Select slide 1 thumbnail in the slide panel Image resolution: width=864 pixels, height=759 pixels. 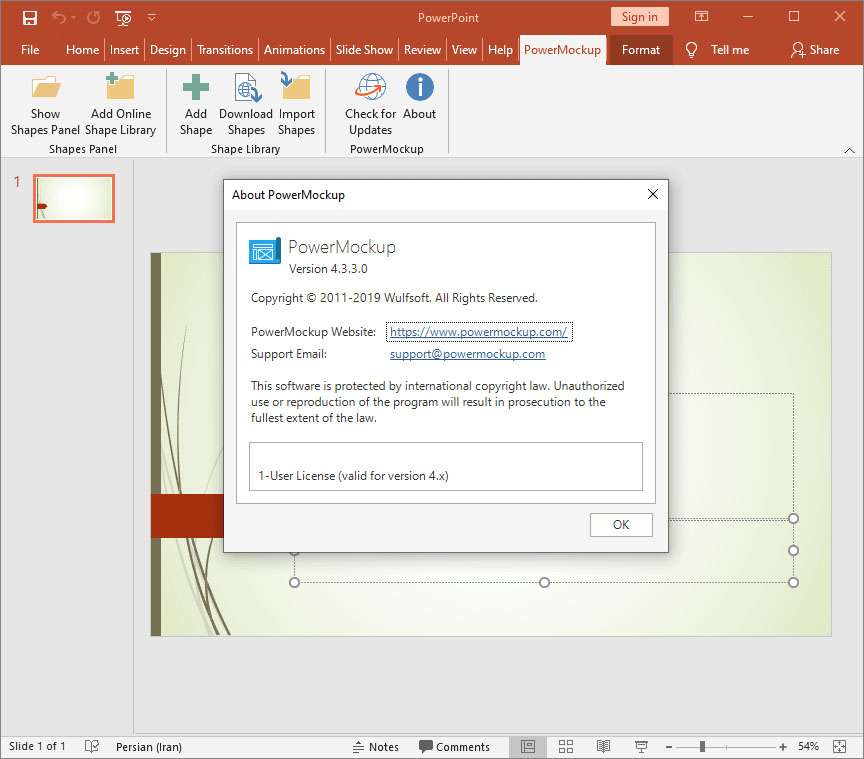[x=74, y=198]
